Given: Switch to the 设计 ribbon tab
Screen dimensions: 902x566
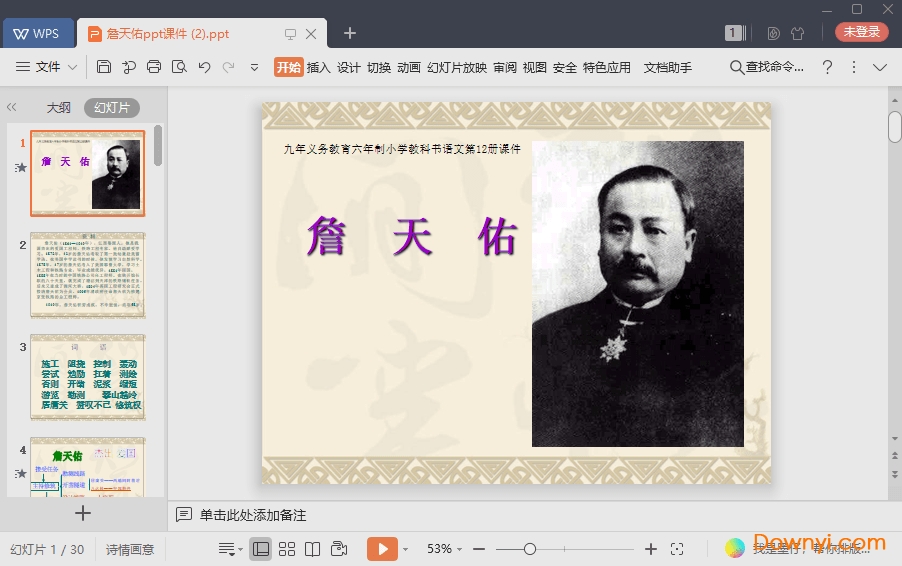Looking at the screenshot, I should 349,67.
